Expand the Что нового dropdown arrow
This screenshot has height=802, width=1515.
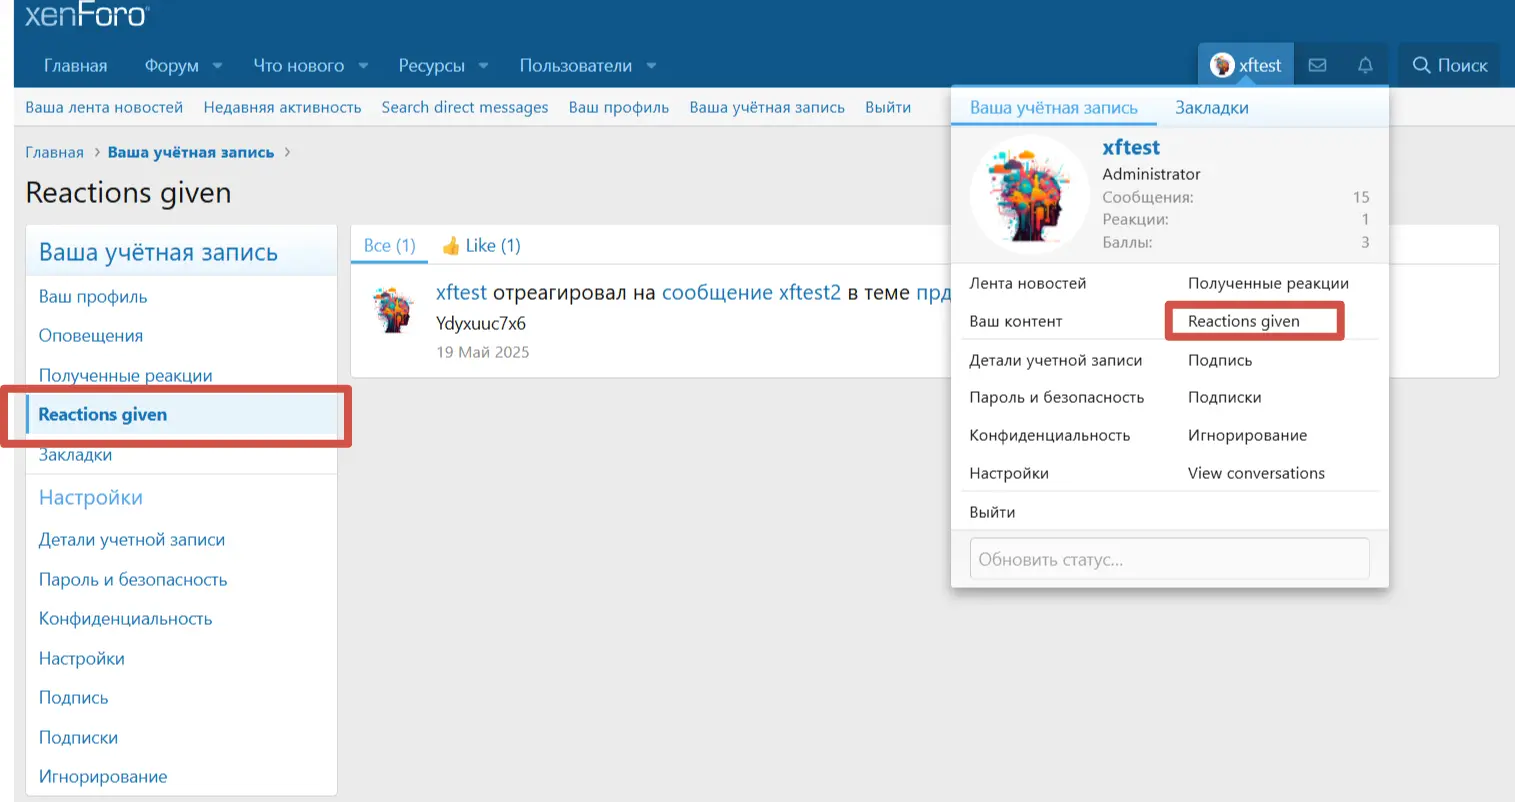pos(363,66)
